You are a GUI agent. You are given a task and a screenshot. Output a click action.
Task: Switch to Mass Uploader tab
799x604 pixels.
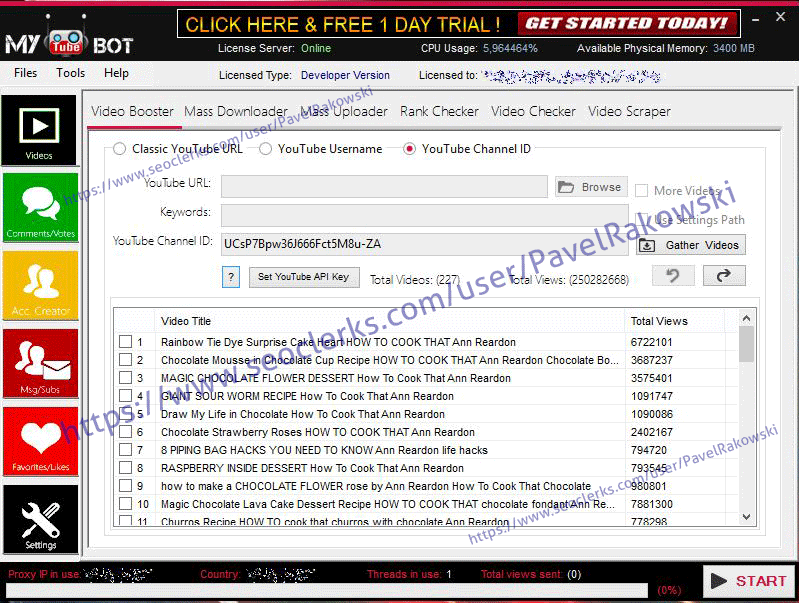pyautogui.click(x=344, y=111)
